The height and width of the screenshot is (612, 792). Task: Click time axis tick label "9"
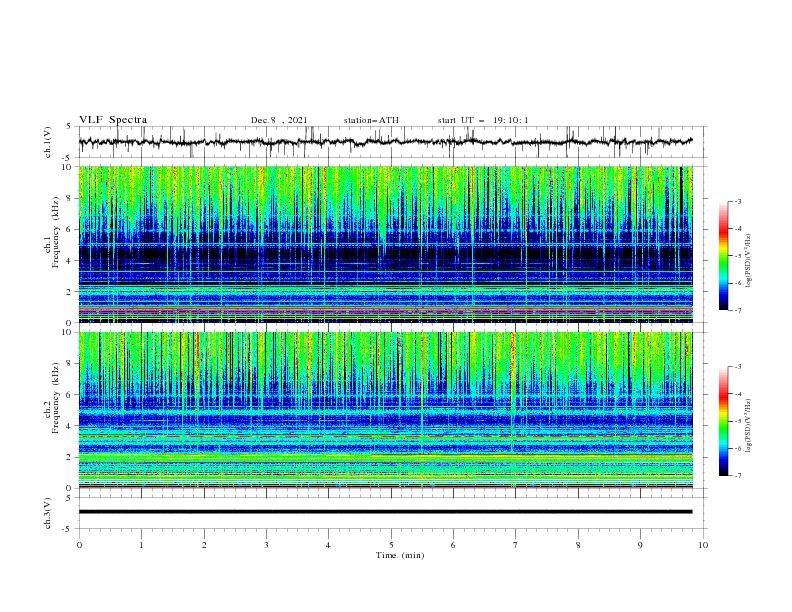pos(640,545)
